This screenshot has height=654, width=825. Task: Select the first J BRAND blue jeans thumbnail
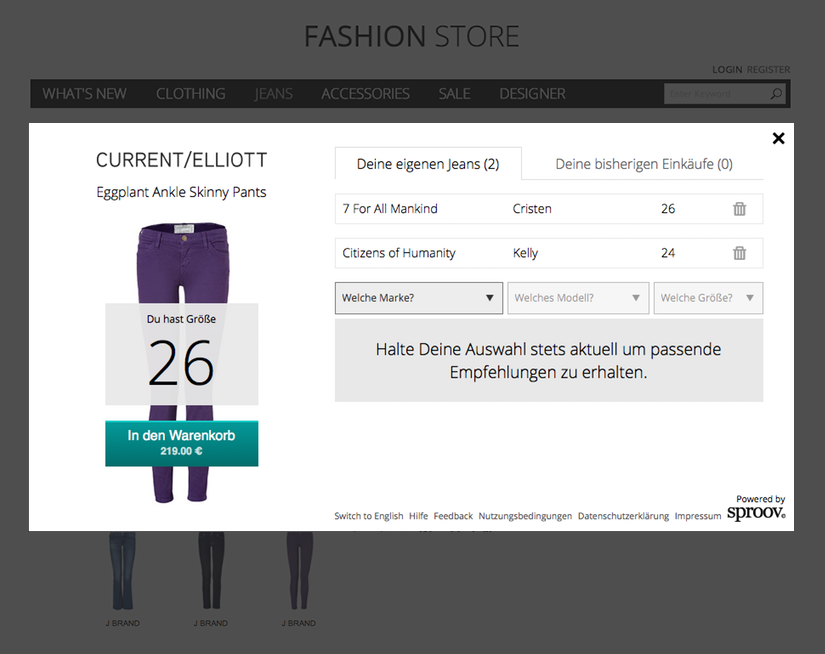pyautogui.click(x=122, y=571)
